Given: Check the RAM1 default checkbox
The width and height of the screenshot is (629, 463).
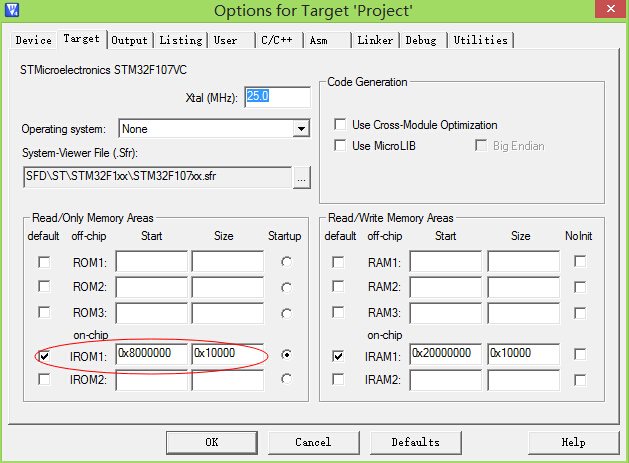Looking at the screenshot, I should pos(338,262).
